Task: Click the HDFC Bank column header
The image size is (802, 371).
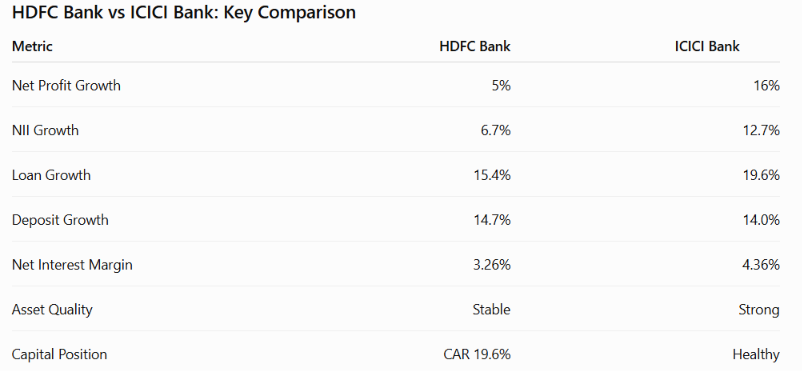Action: [475, 46]
